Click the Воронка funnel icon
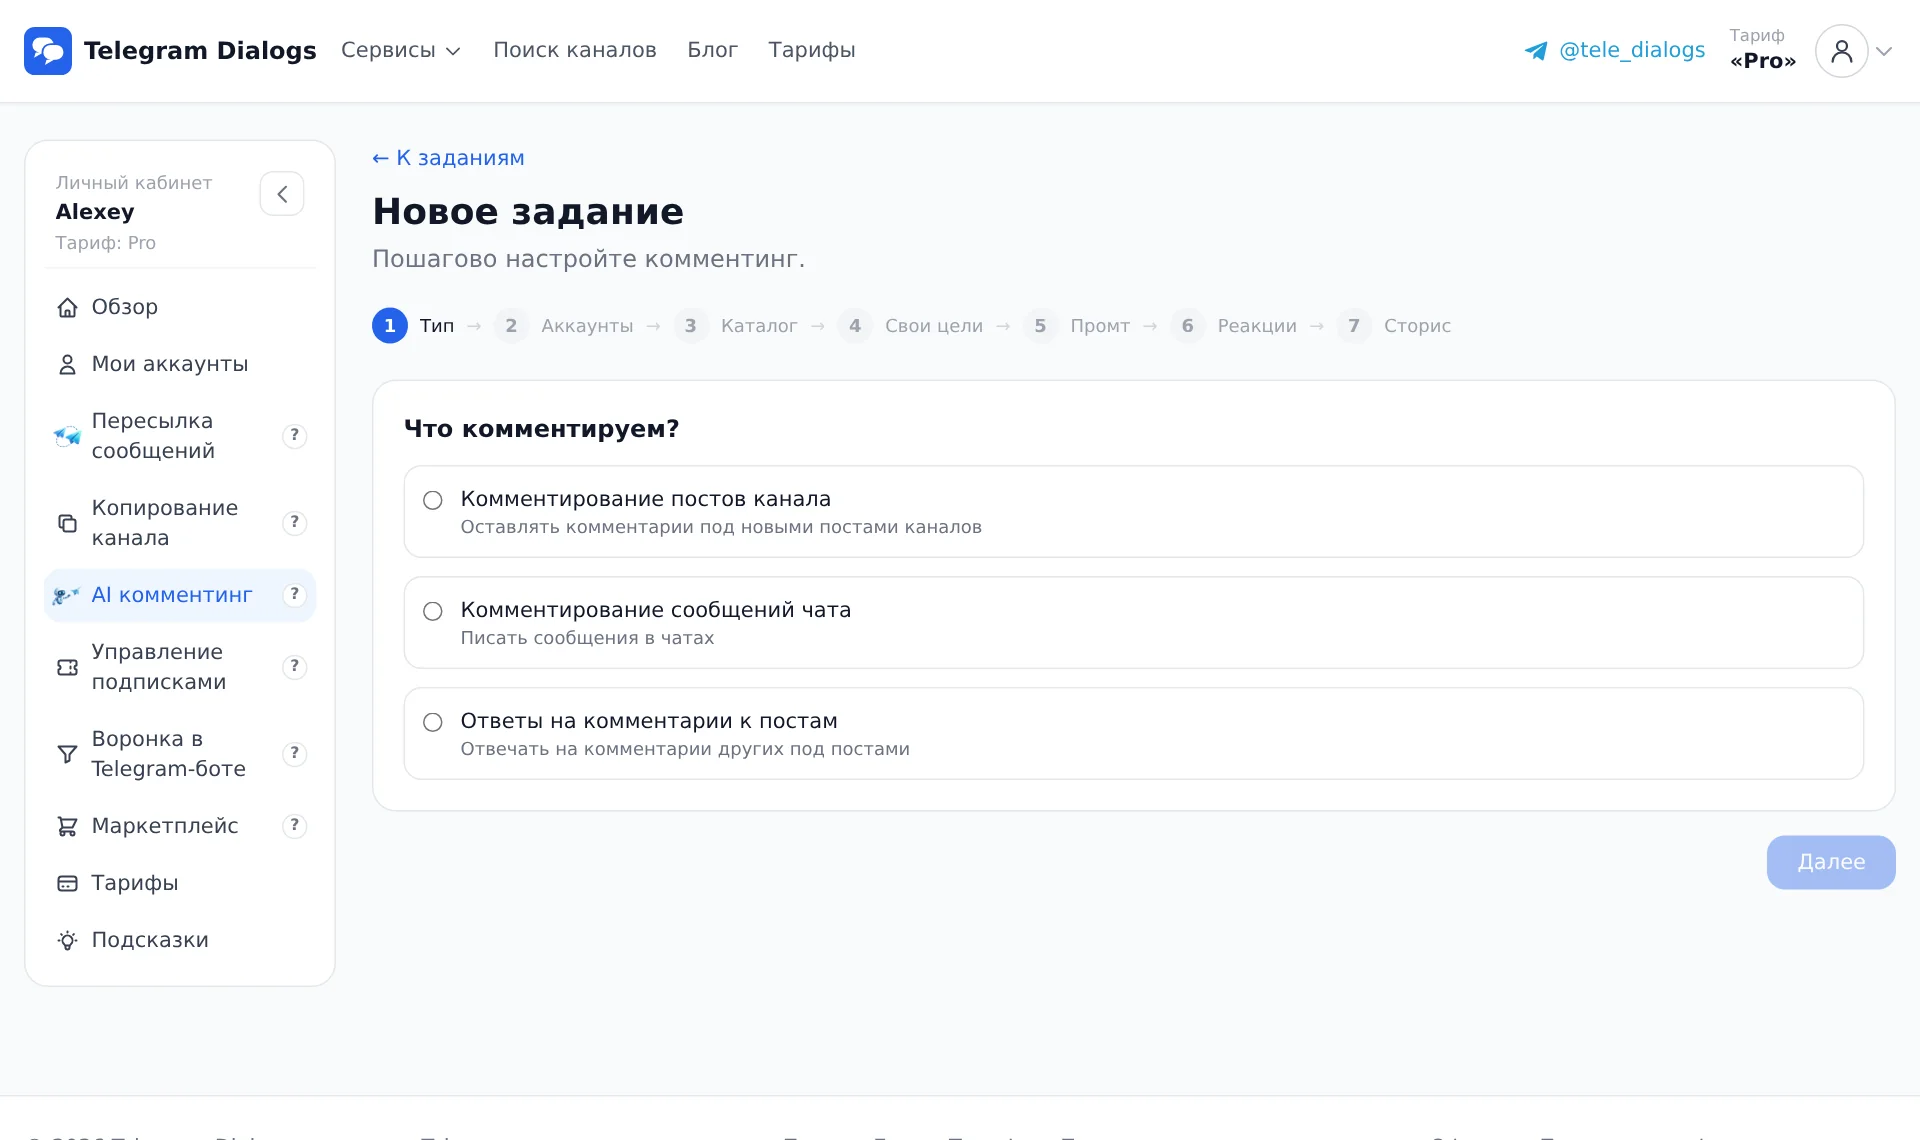Image resolution: width=1920 pixels, height=1140 pixels. [x=67, y=754]
